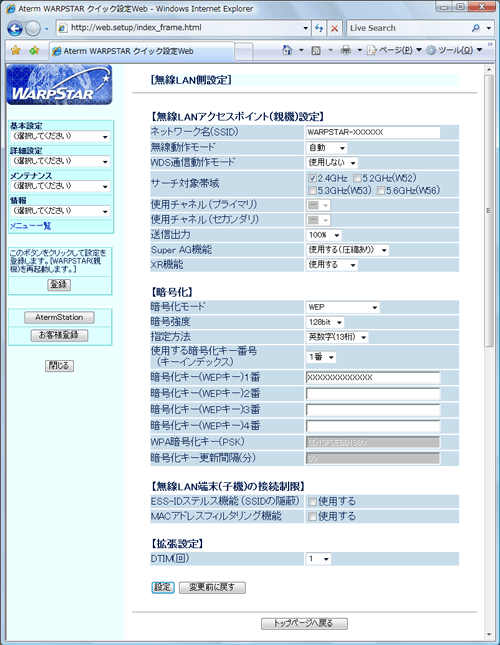Open the key index 1番 dropdown

(x=321, y=357)
